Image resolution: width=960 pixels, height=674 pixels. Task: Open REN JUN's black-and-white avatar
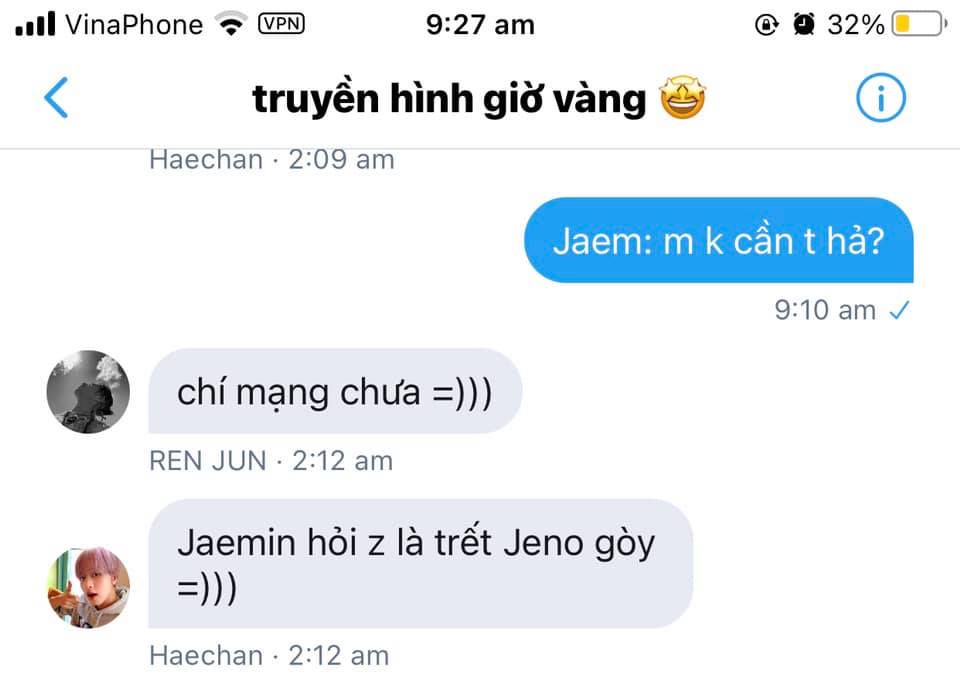coord(88,392)
